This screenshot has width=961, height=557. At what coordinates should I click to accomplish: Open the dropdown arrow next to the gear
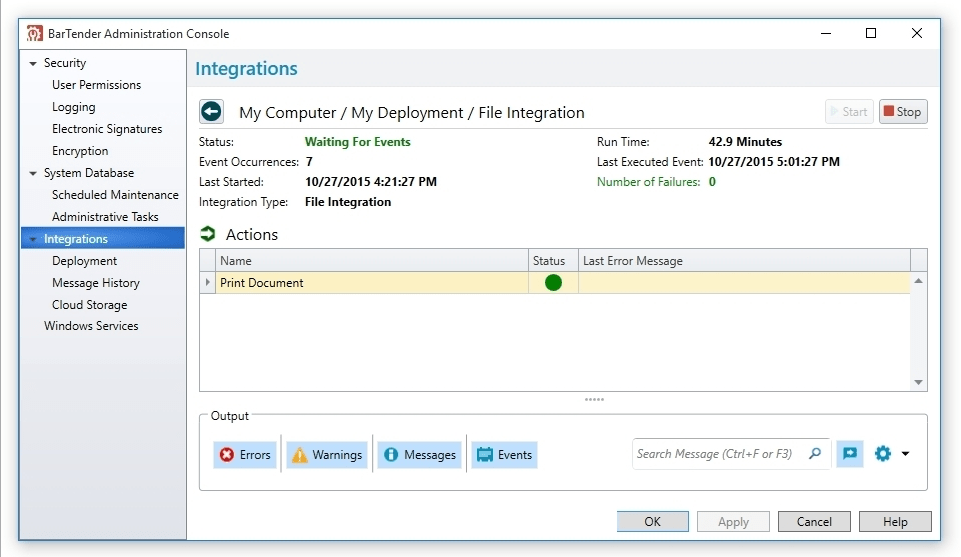(x=905, y=454)
